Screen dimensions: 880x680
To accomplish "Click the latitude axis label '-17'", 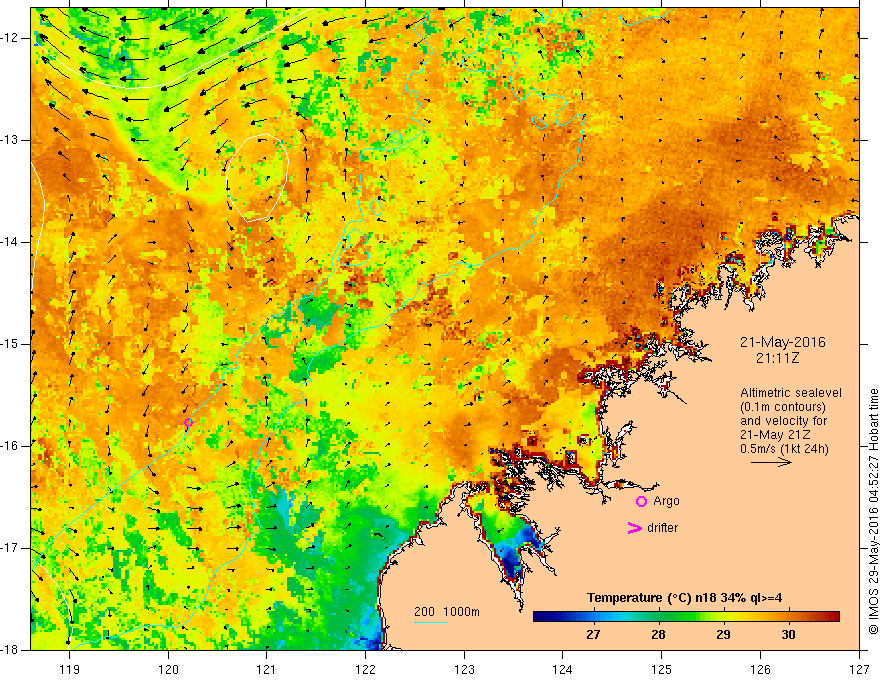I will pos(11,548).
